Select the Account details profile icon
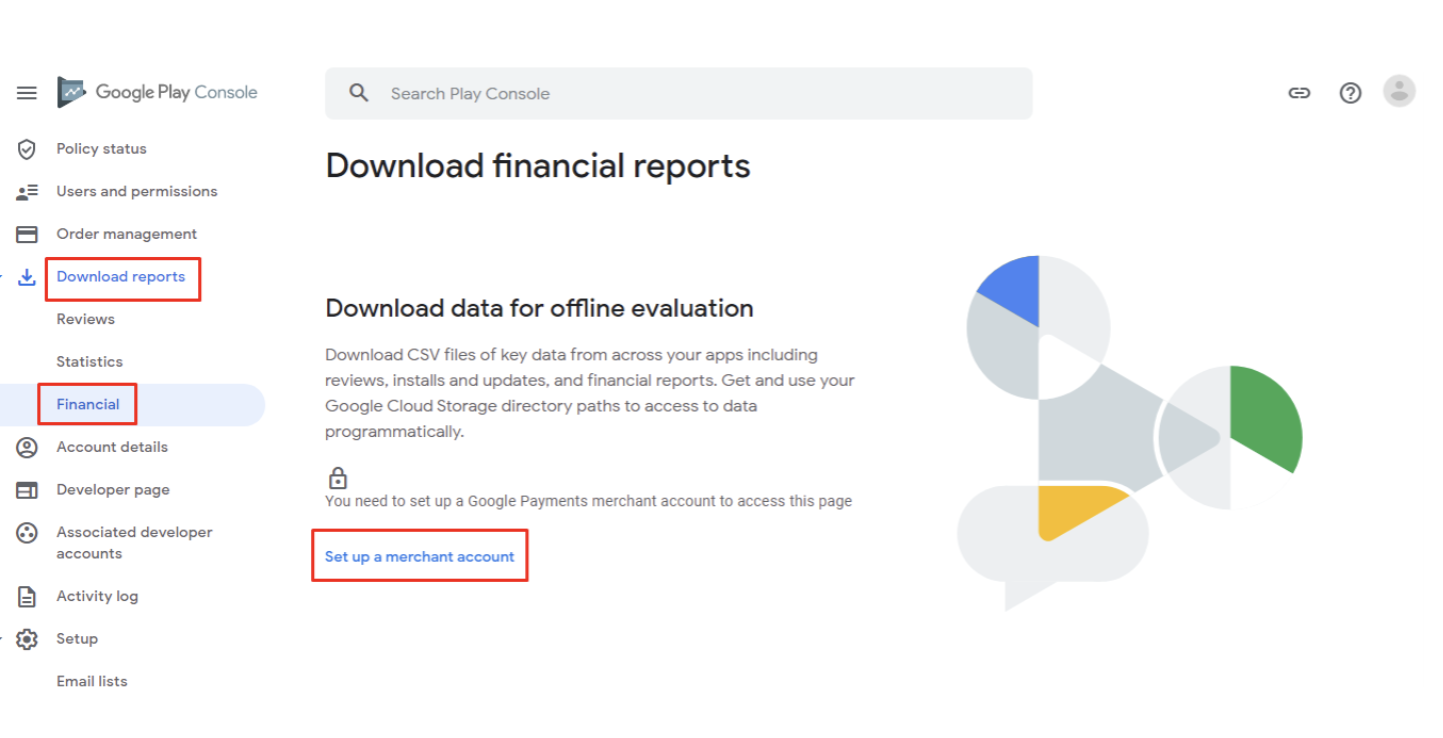 pos(26,447)
